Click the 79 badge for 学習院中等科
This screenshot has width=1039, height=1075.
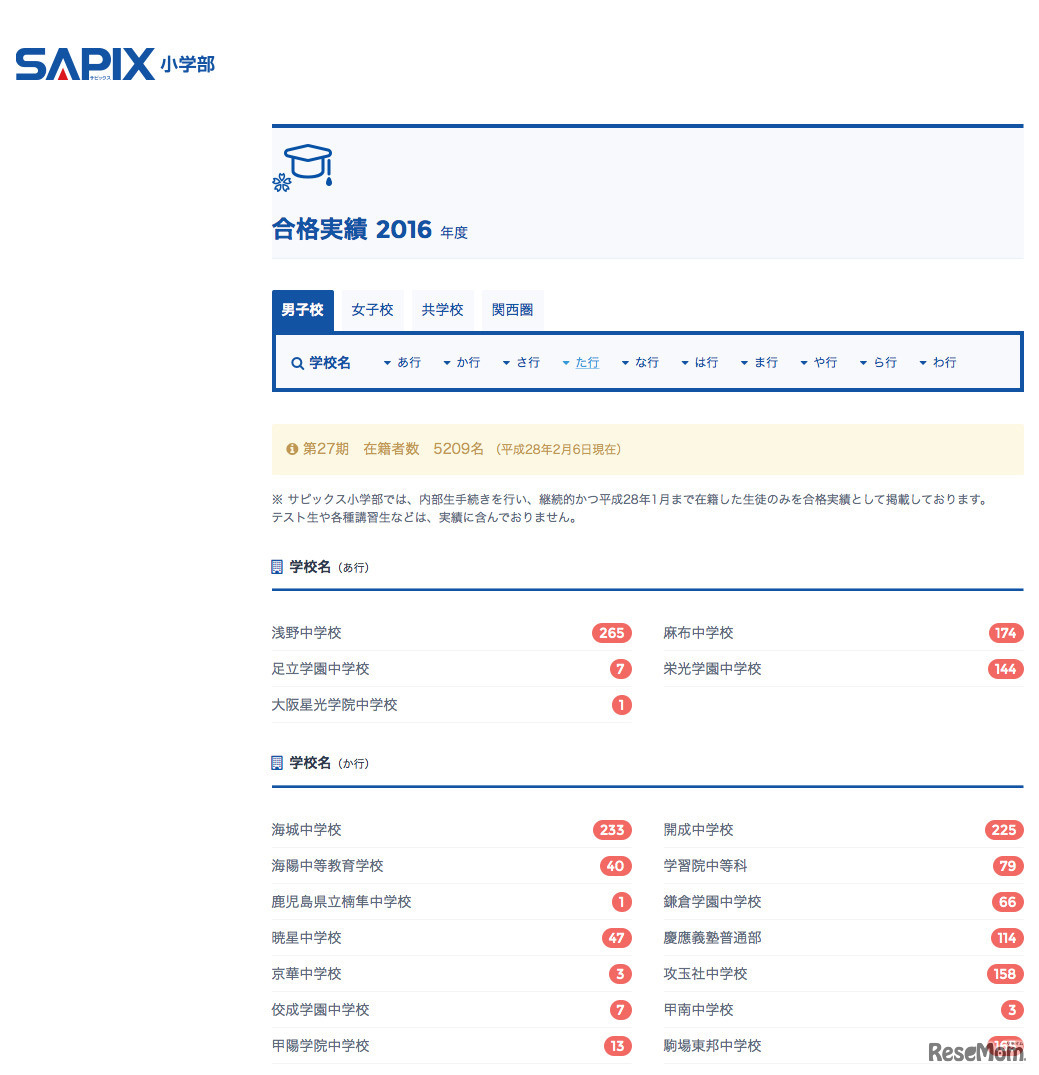click(1007, 866)
